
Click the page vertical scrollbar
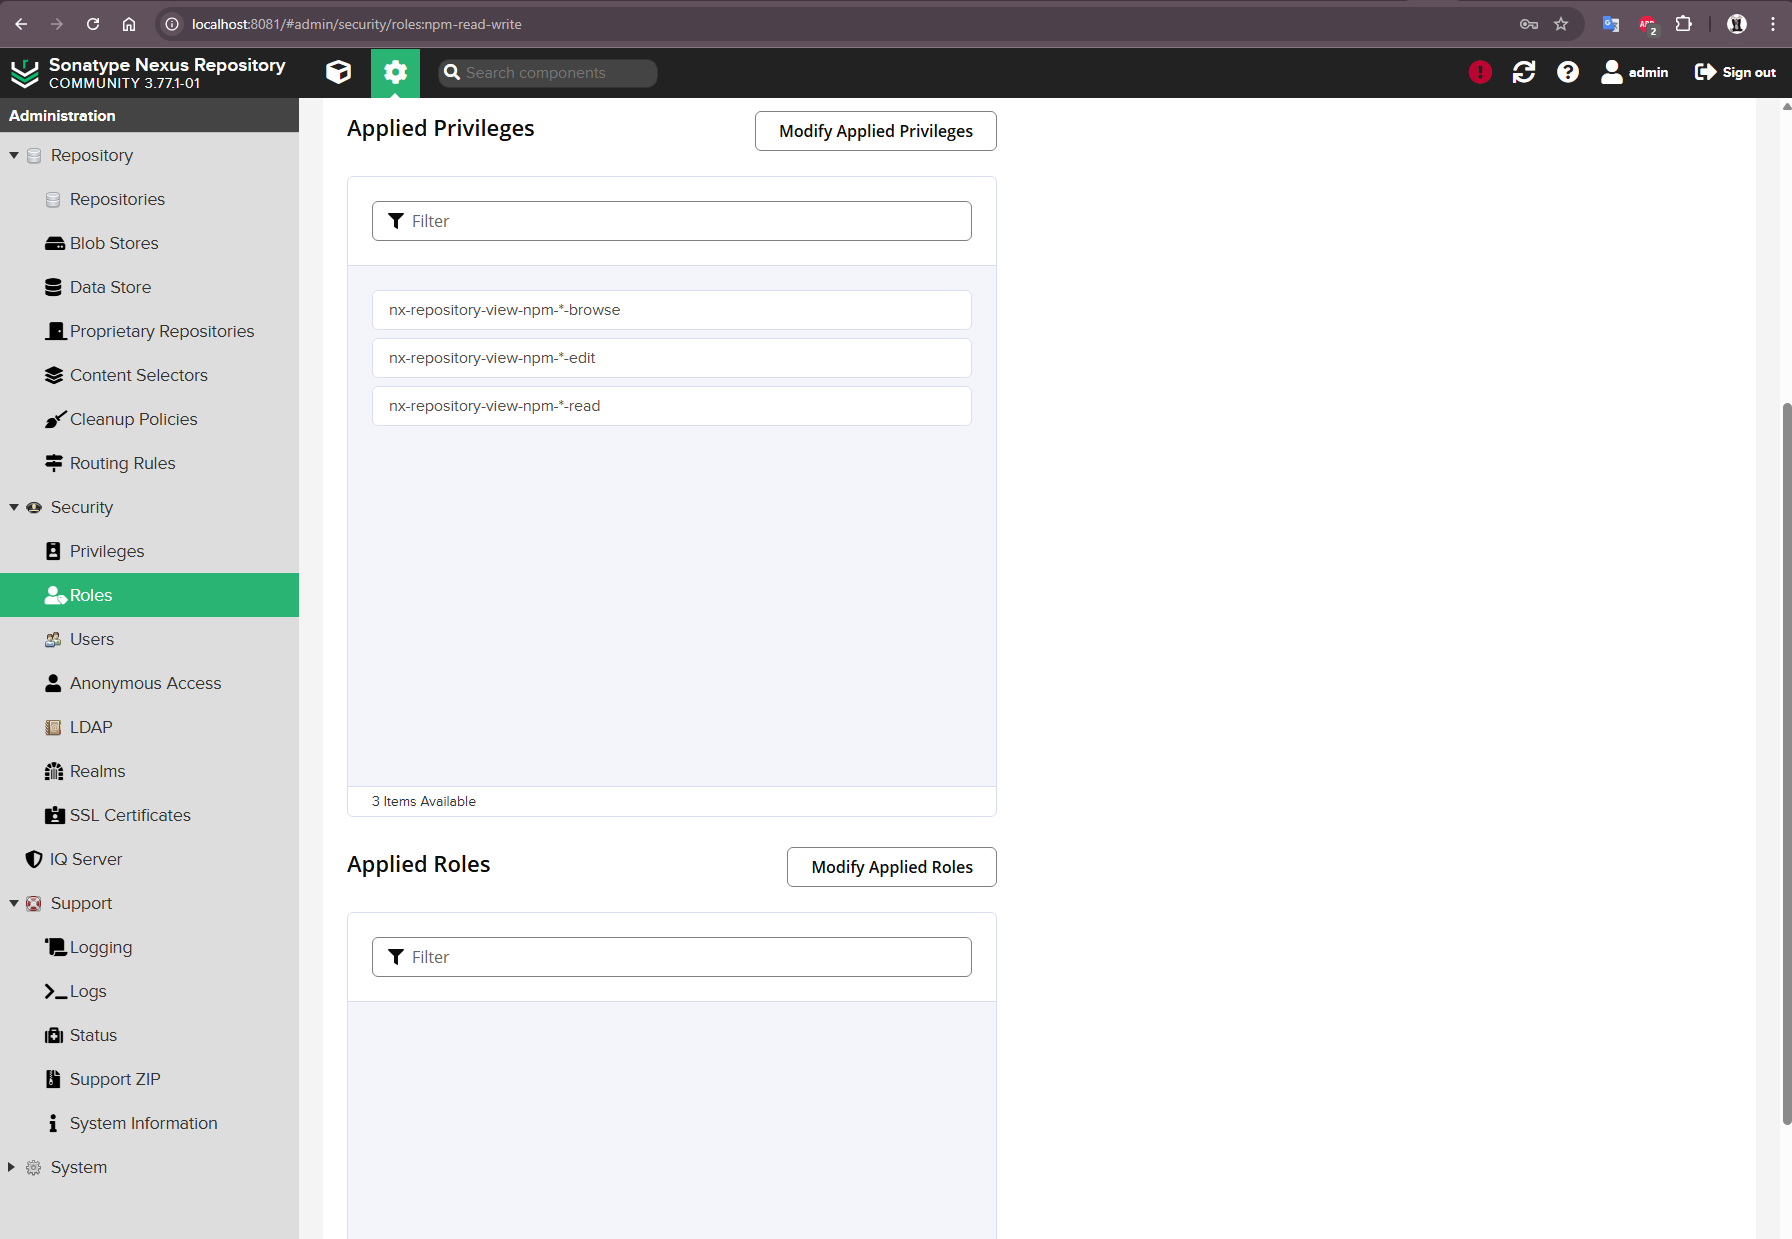(1786, 760)
